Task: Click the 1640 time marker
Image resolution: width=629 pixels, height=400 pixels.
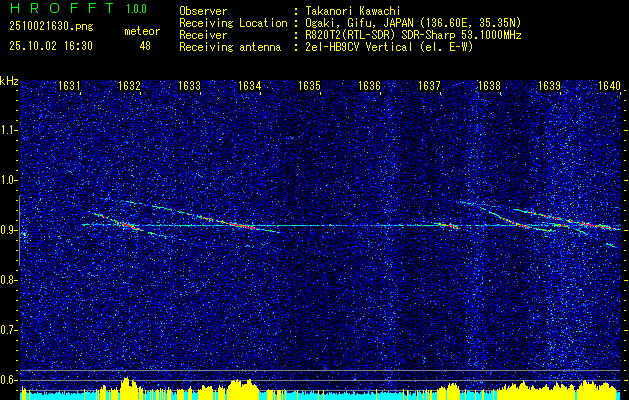Action: 609,86
